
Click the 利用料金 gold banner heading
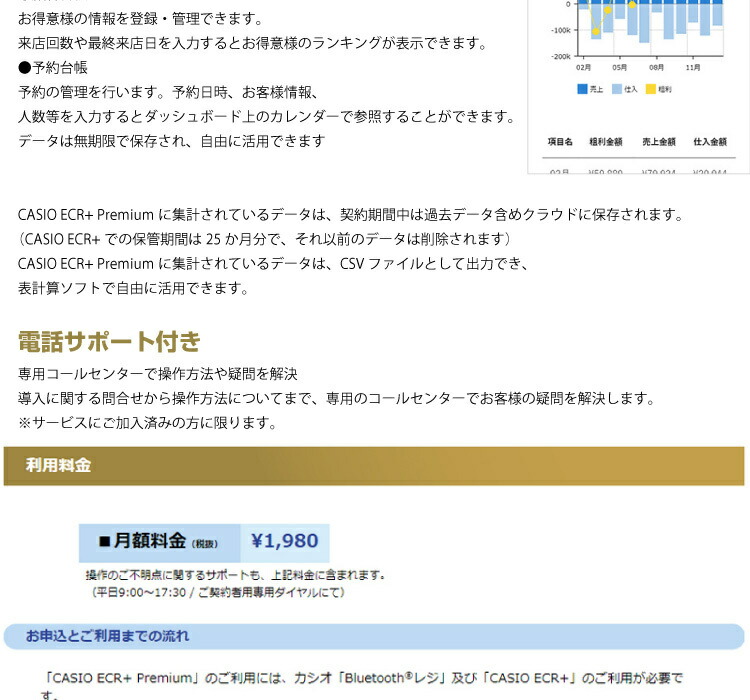(374, 466)
